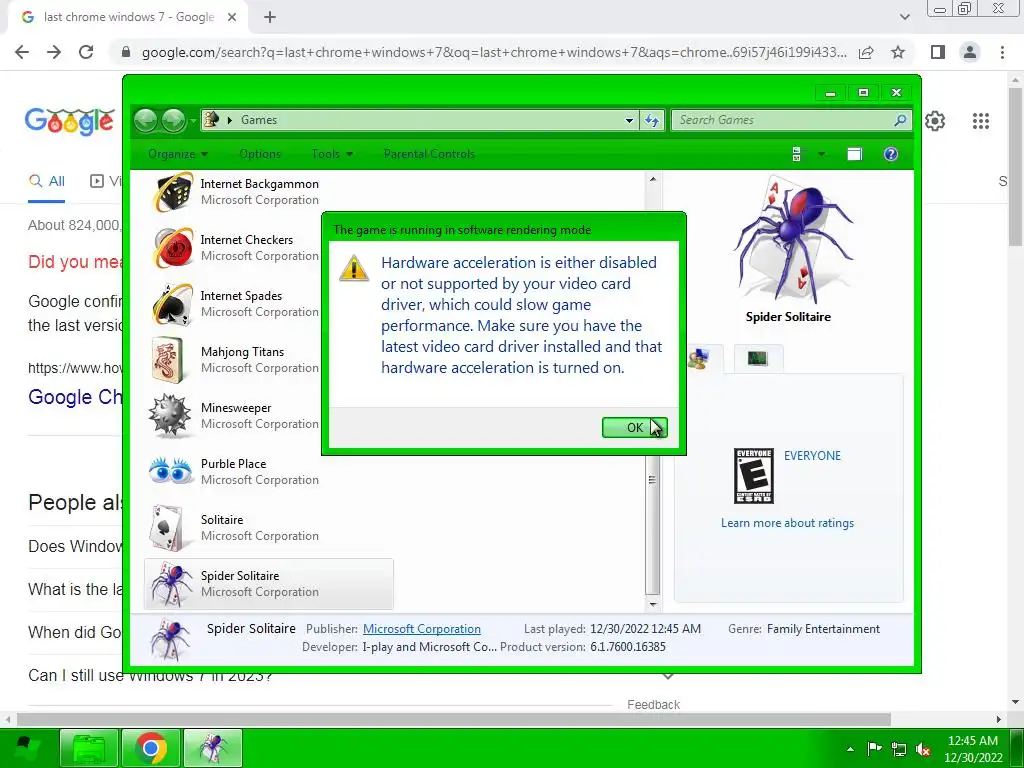Click the Search Games magnifier icon
The image size is (1024, 768).
[899, 120]
